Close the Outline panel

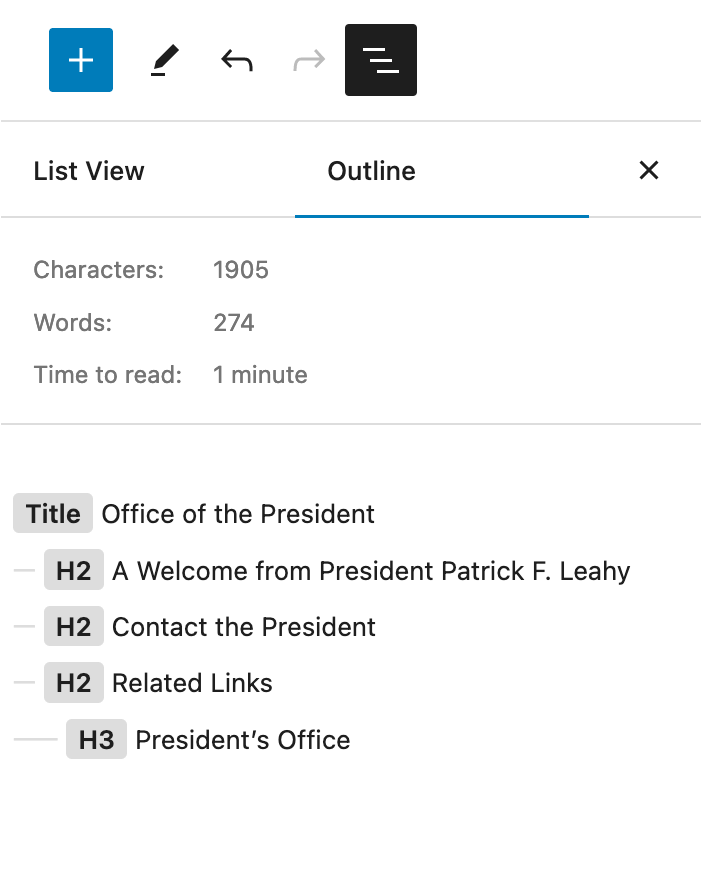(649, 171)
